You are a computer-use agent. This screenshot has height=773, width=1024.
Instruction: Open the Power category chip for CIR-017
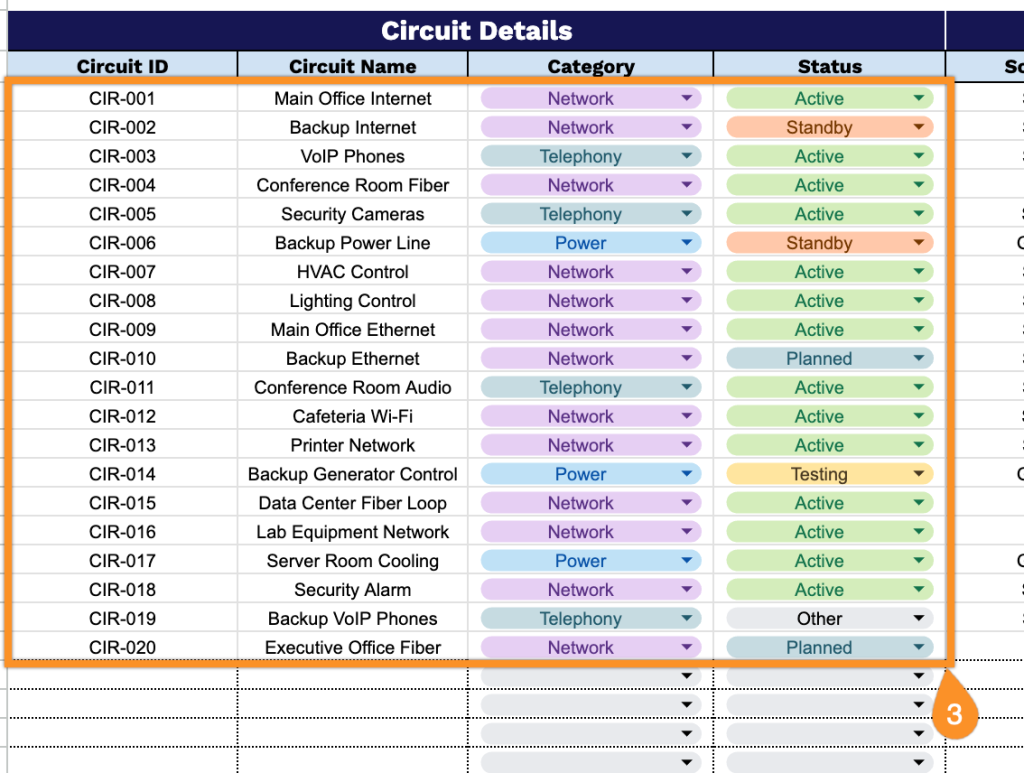click(x=581, y=561)
